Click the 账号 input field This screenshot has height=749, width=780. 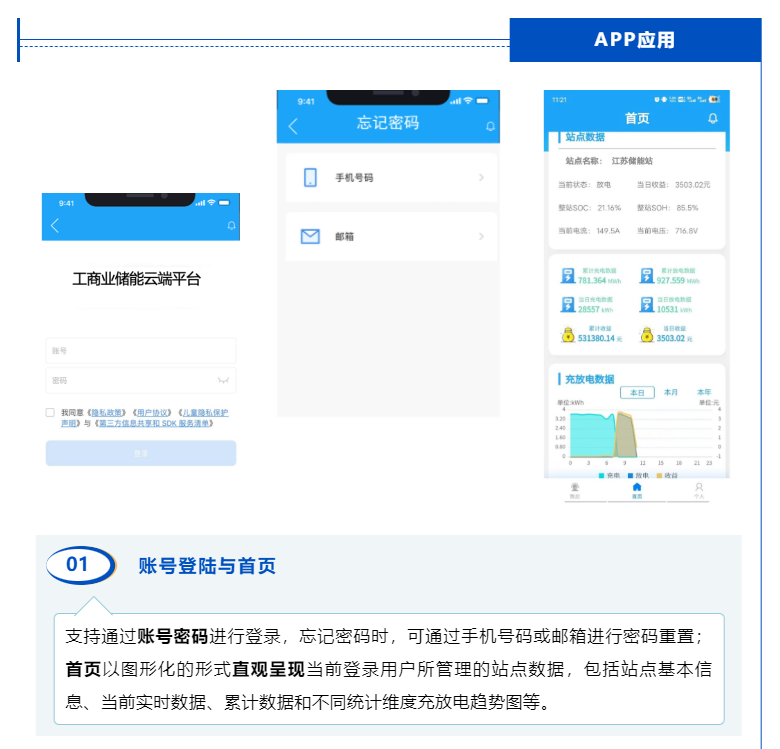point(140,351)
